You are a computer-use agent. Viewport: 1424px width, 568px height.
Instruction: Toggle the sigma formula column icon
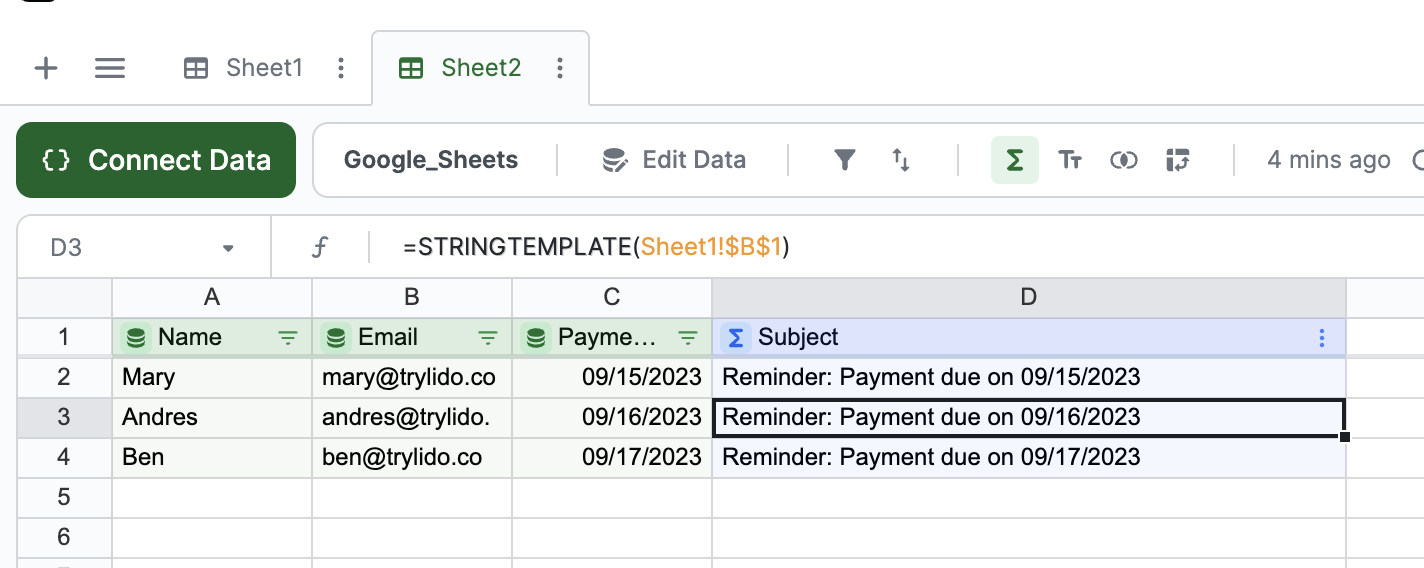pyautogui.click(x=1015, y=160)
